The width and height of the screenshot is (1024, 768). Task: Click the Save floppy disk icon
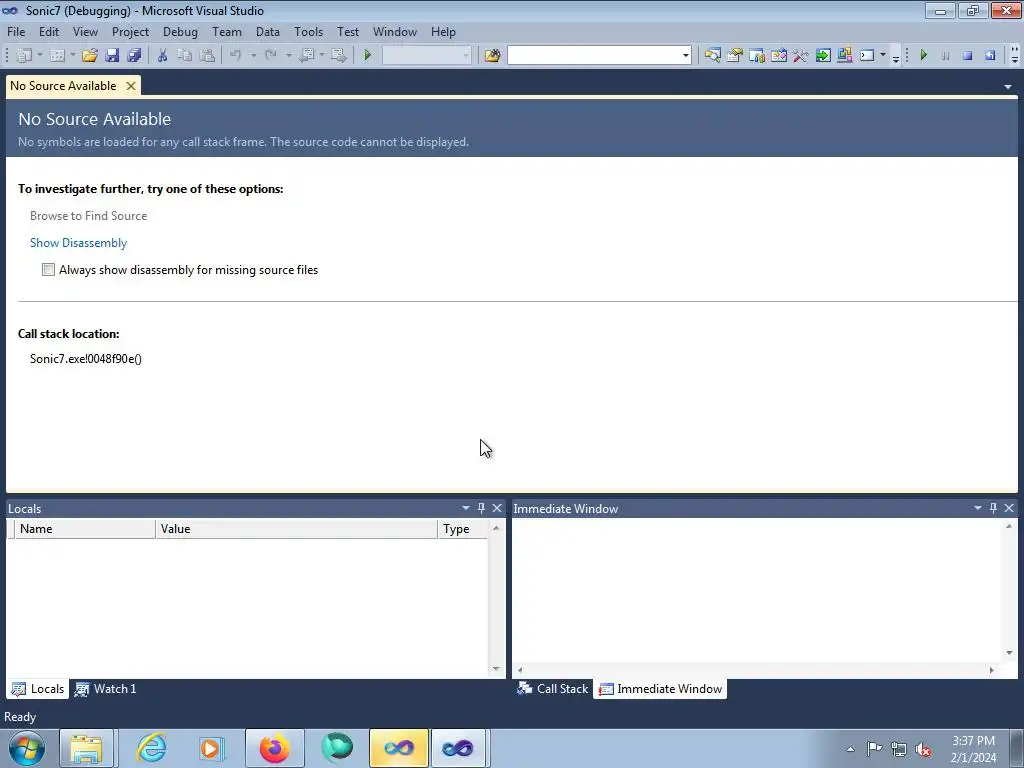112,56
